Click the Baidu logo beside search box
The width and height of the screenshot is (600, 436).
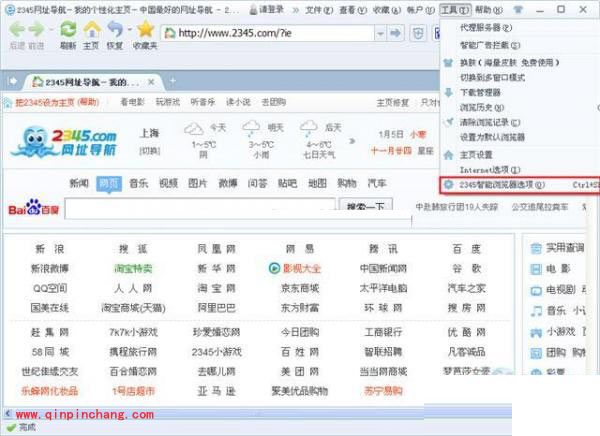click(x=34, y=208)
